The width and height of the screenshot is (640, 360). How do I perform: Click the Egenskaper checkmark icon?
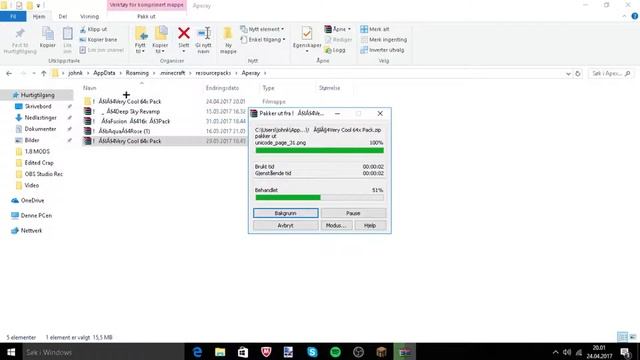pyautogui.click(x=307, y=33)
